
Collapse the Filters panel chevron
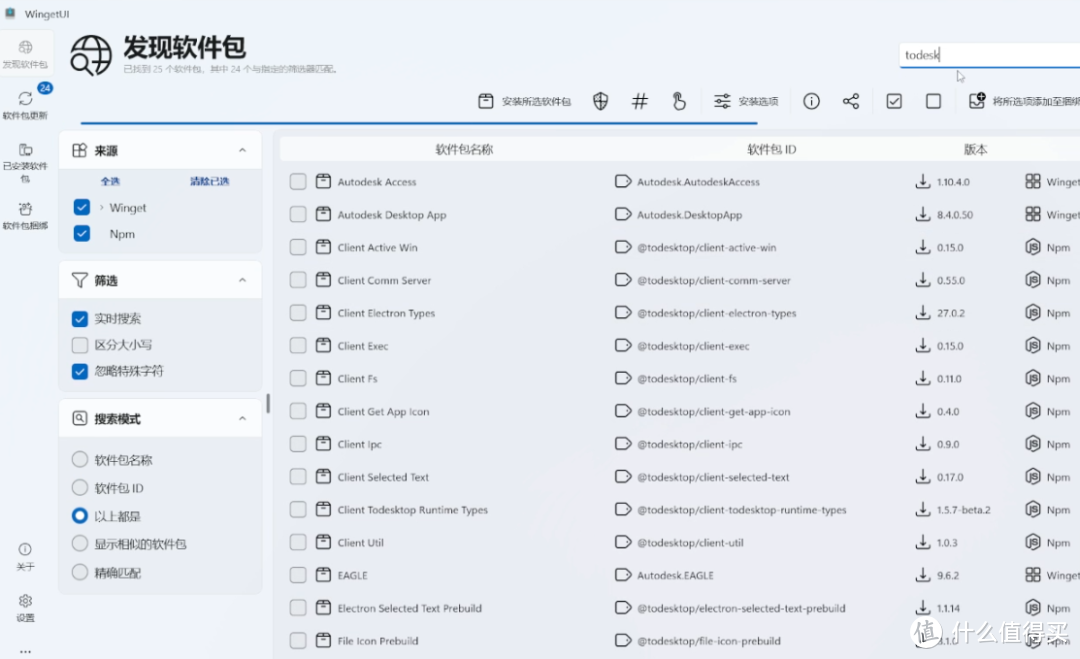[242, 280]
